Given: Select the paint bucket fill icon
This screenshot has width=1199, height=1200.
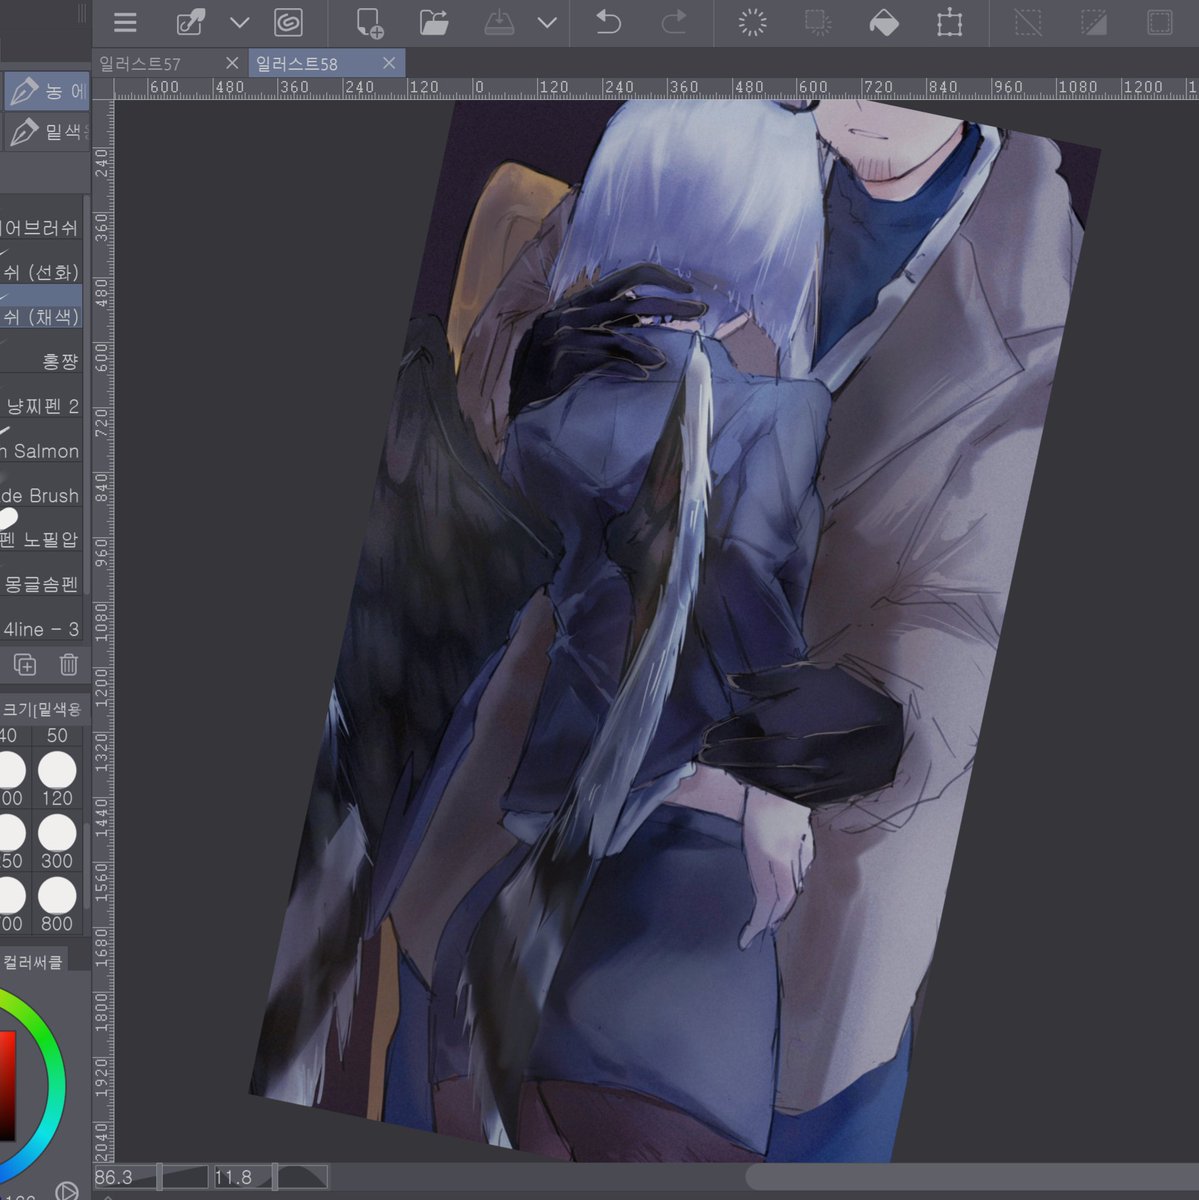Looking at the screenshot, I should [x=884, y=22].
